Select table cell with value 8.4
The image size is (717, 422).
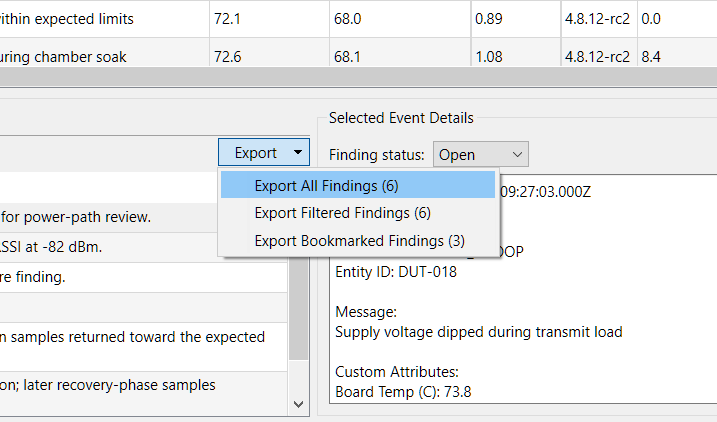[x=677, y=53]
